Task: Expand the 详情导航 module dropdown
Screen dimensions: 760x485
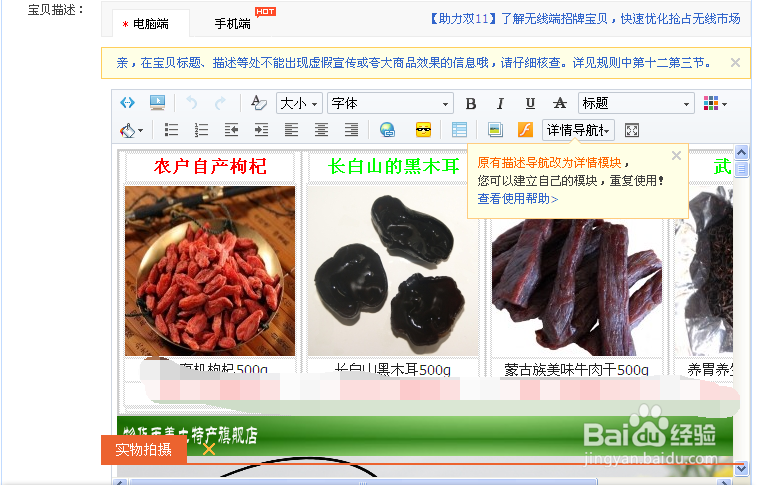Action: tap(578, 130)
